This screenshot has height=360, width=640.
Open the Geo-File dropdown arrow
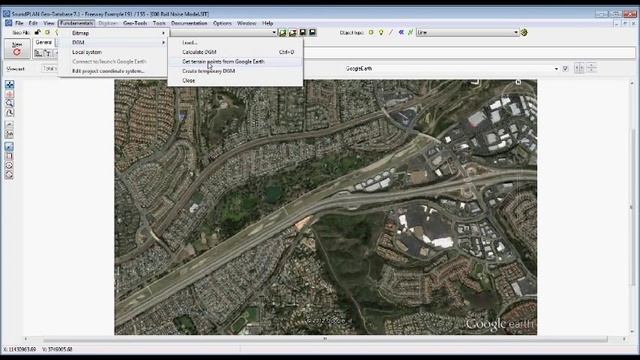pos(274,32)
